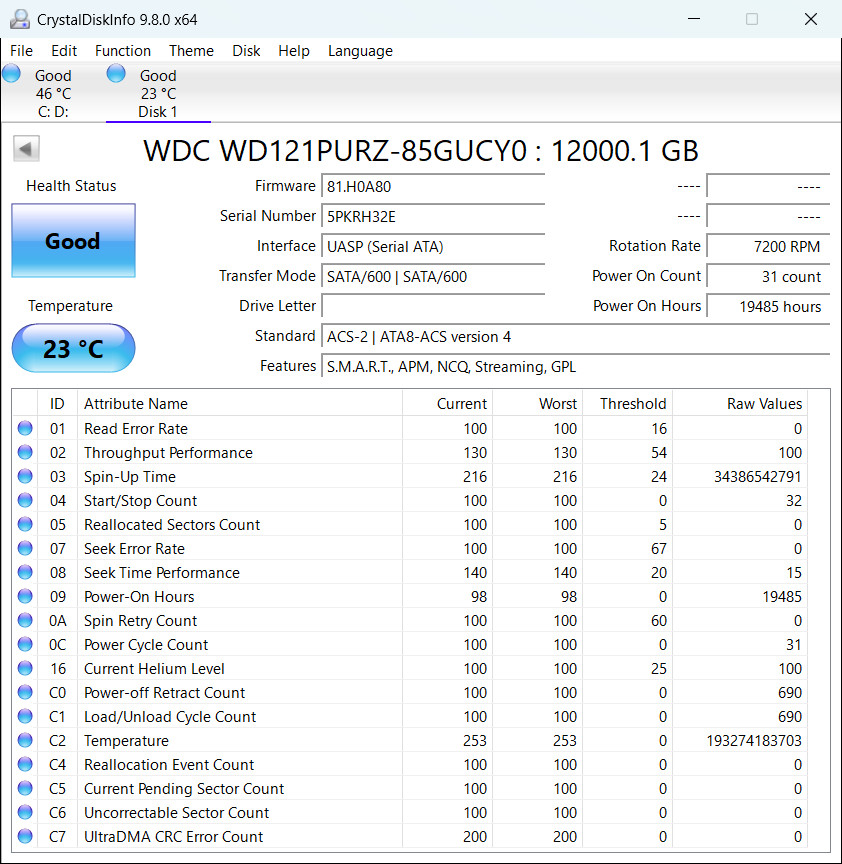The height and width of the screenshot is (864, 842).
Task: Close the CrystalDiskInfo window
Action: pos(811,19)
